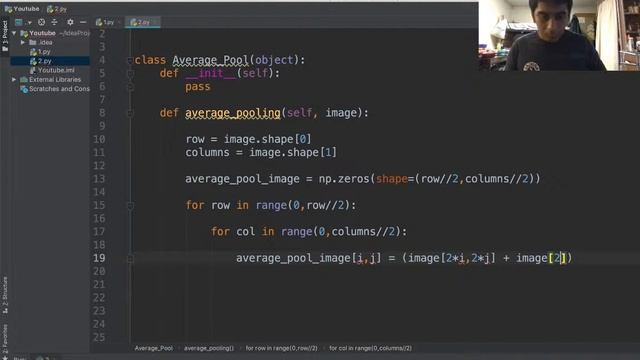Open 1.py in the project tree
The width and height of the screenshot is (640, 360).
pos(40,52)
